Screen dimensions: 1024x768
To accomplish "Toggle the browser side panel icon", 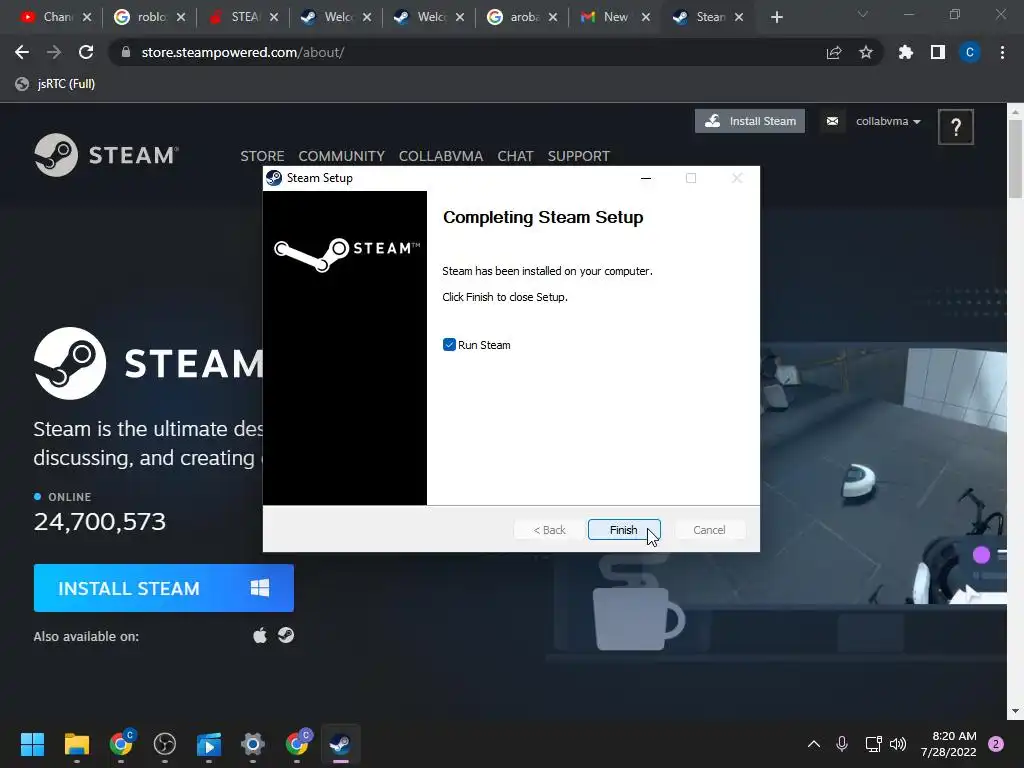I will point(938,52).
